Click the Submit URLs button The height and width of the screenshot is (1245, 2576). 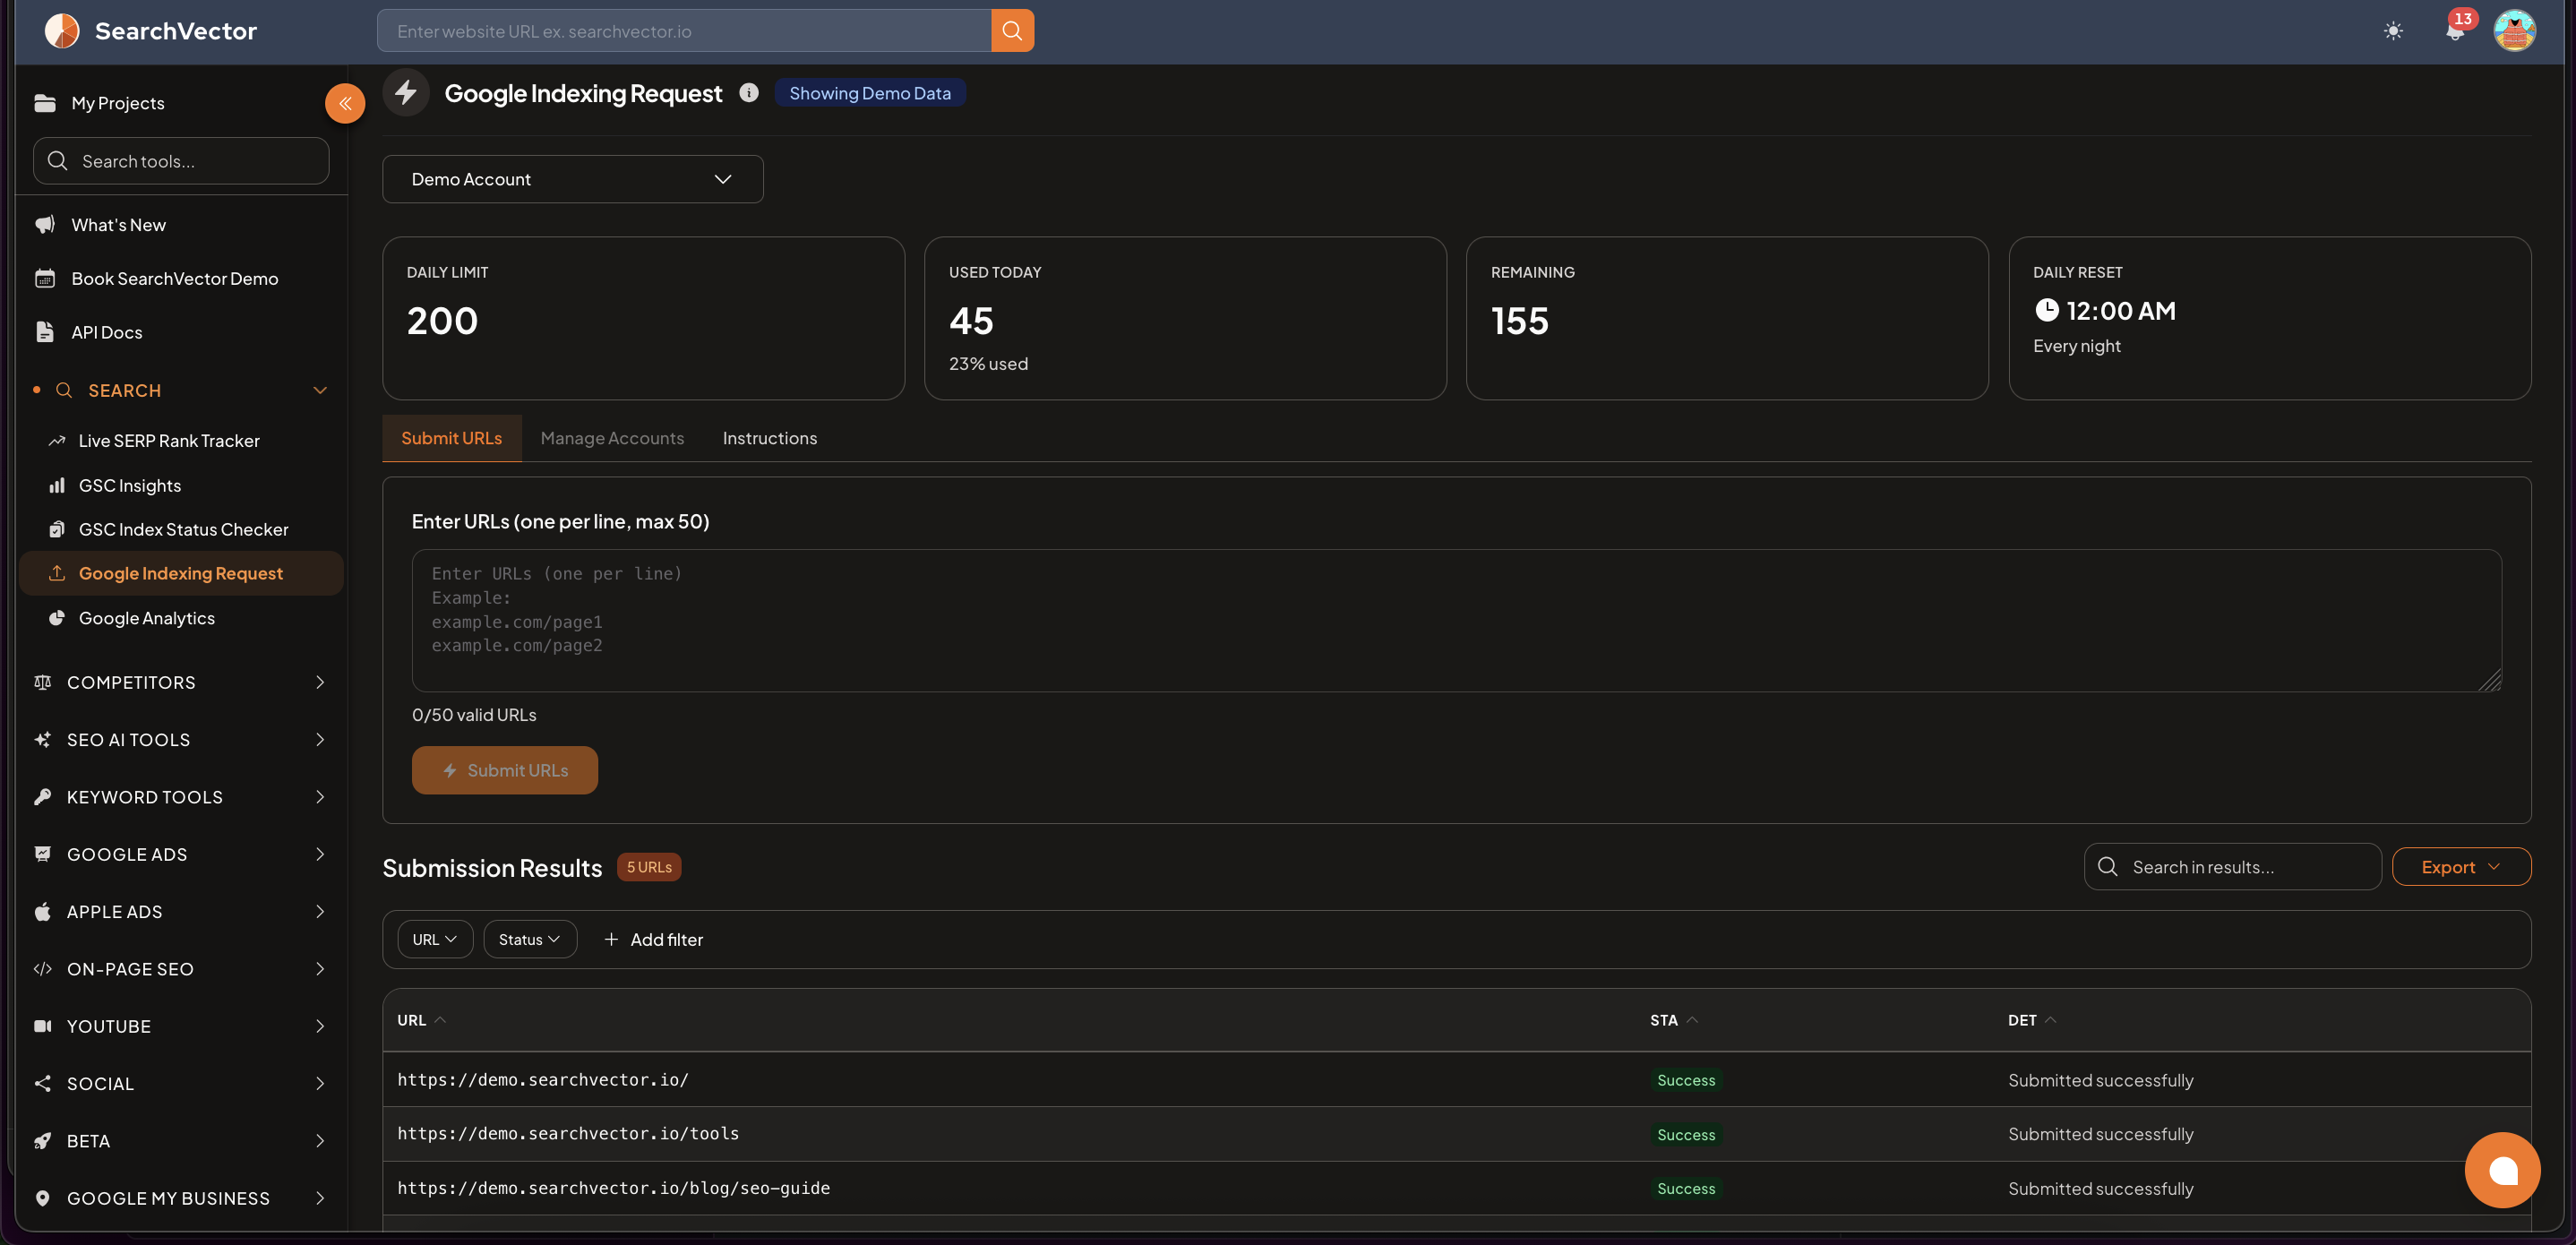505,771
